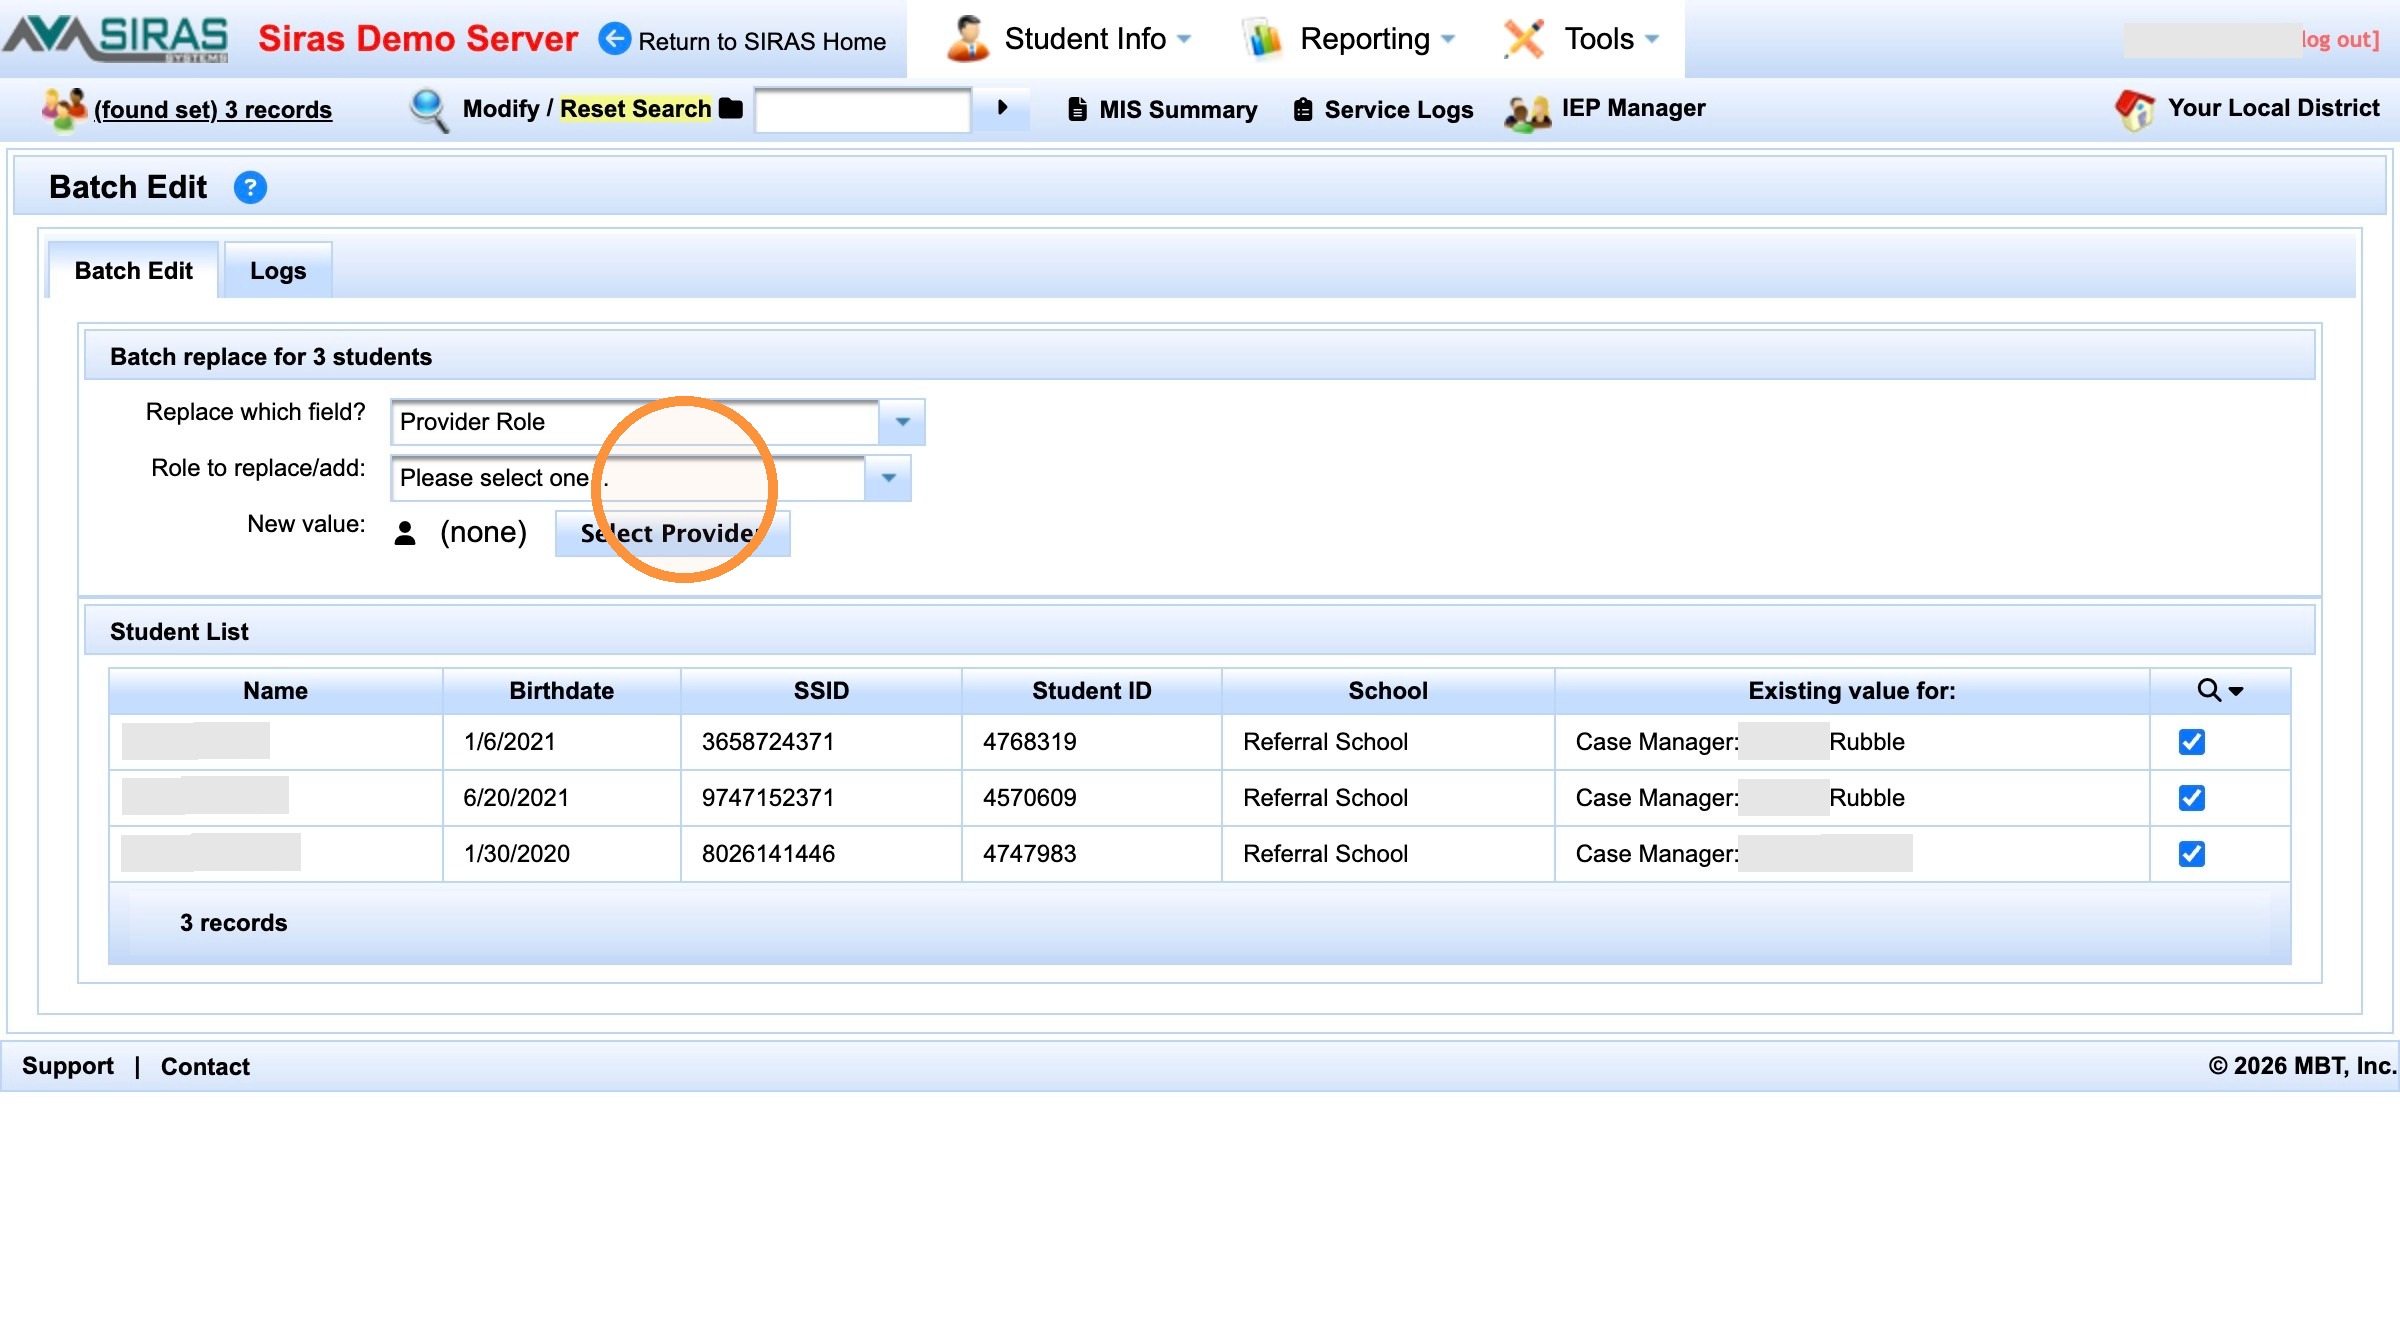Open the MIS Summary link
2400x1341 pixels.
click(1178, 109)
